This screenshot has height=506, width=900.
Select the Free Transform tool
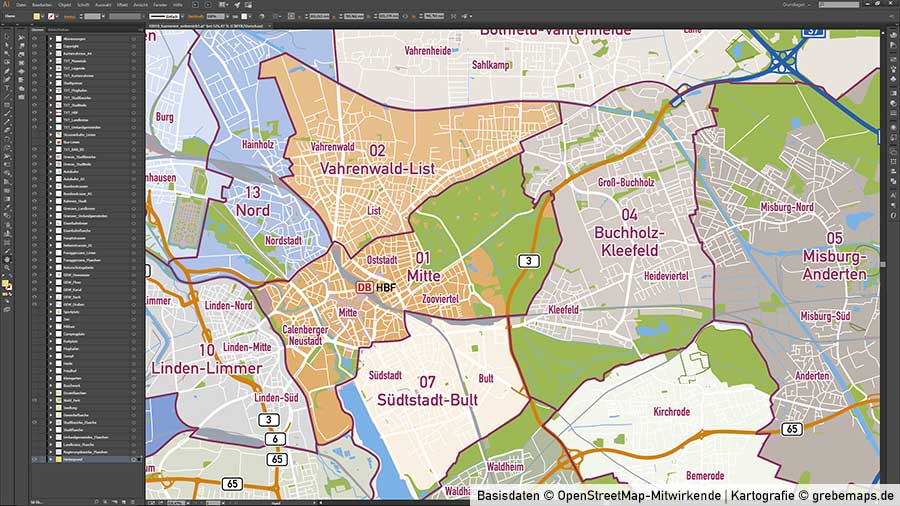[x=7, y=165]
